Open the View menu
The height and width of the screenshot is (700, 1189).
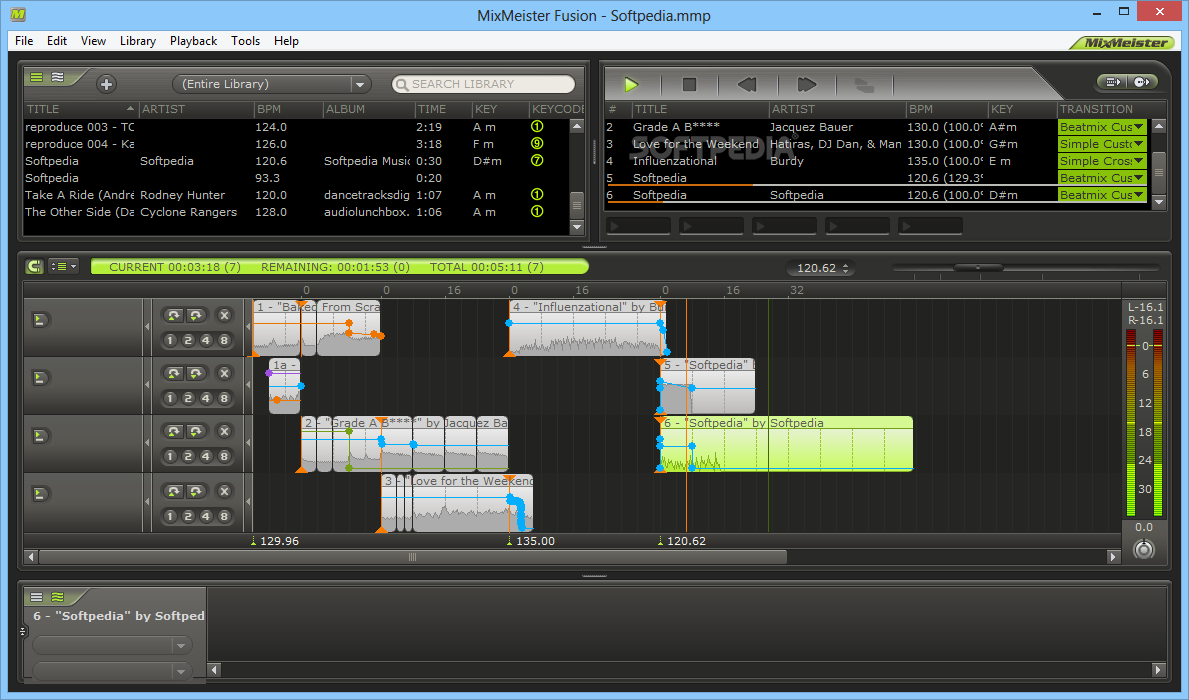93,41
